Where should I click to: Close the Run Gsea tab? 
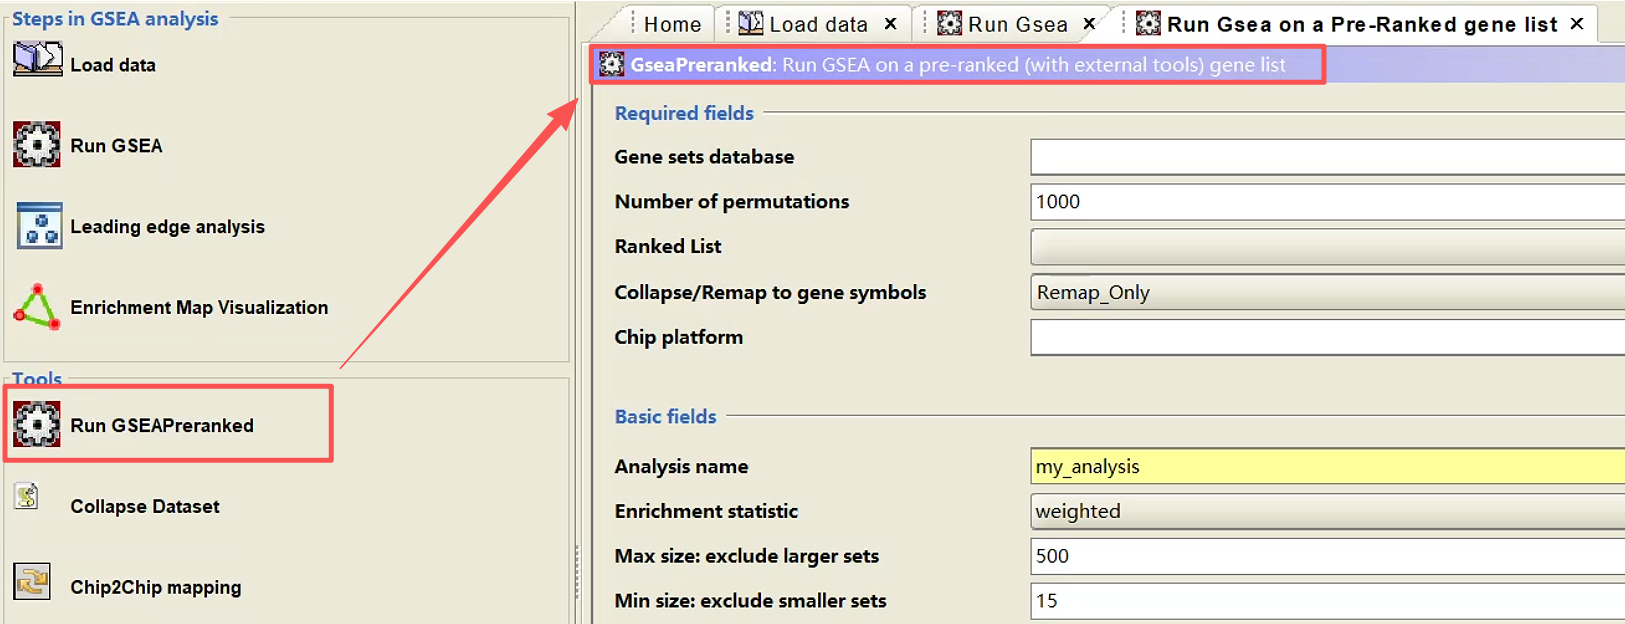point(1090,24)
